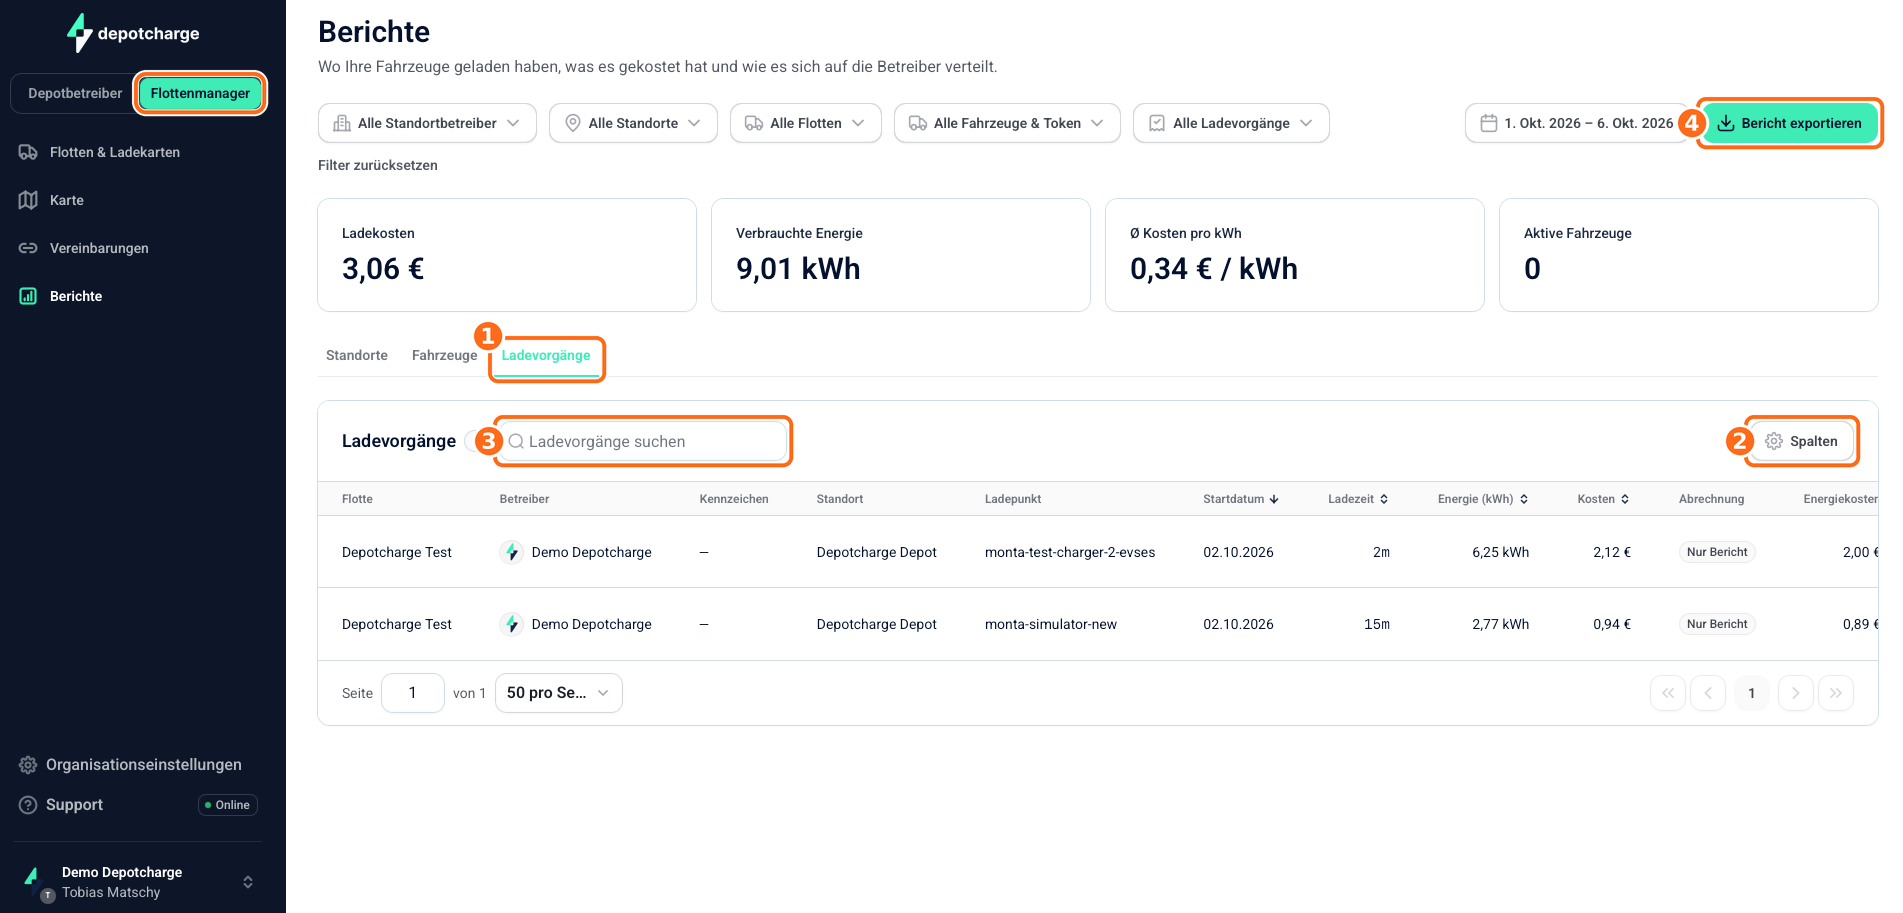Switch to Flottenmanager mode
1903x913 pixels.
200,93
